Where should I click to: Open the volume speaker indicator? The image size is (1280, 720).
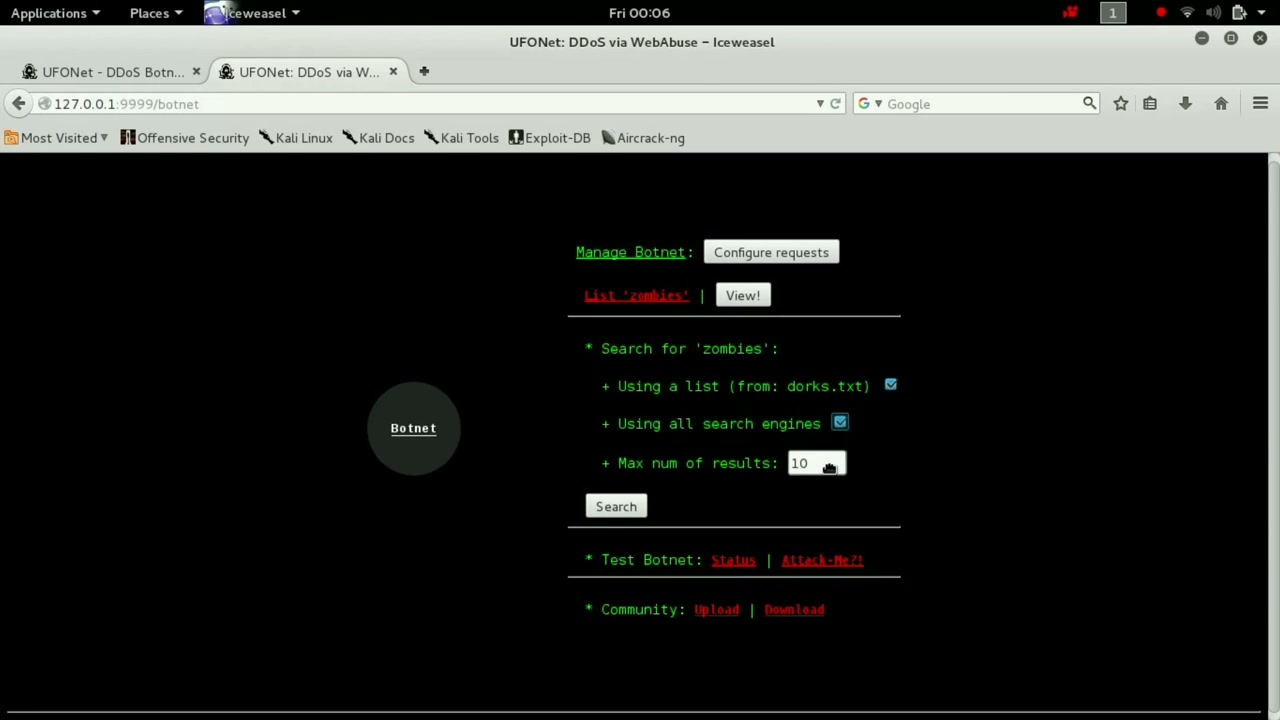[x=1213, y=13]
